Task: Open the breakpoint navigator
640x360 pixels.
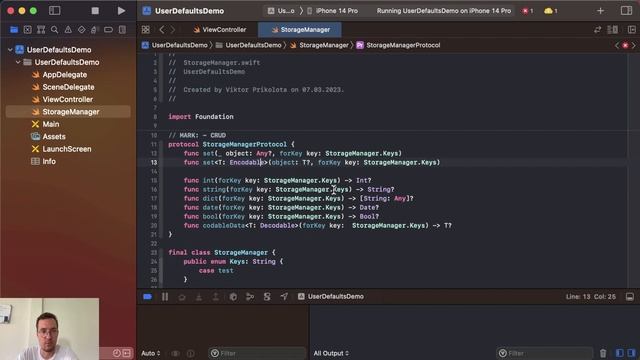Action: [x=108, y=30]
